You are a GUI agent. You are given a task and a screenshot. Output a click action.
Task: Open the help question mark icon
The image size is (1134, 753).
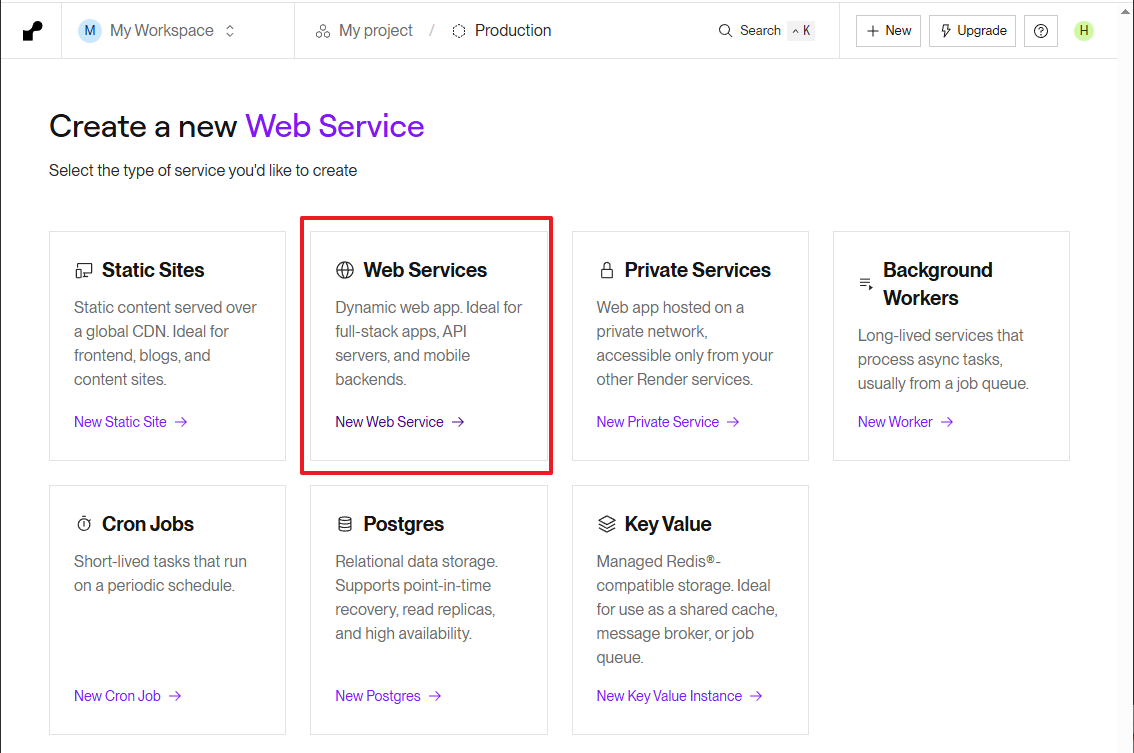coord(1041,31)
